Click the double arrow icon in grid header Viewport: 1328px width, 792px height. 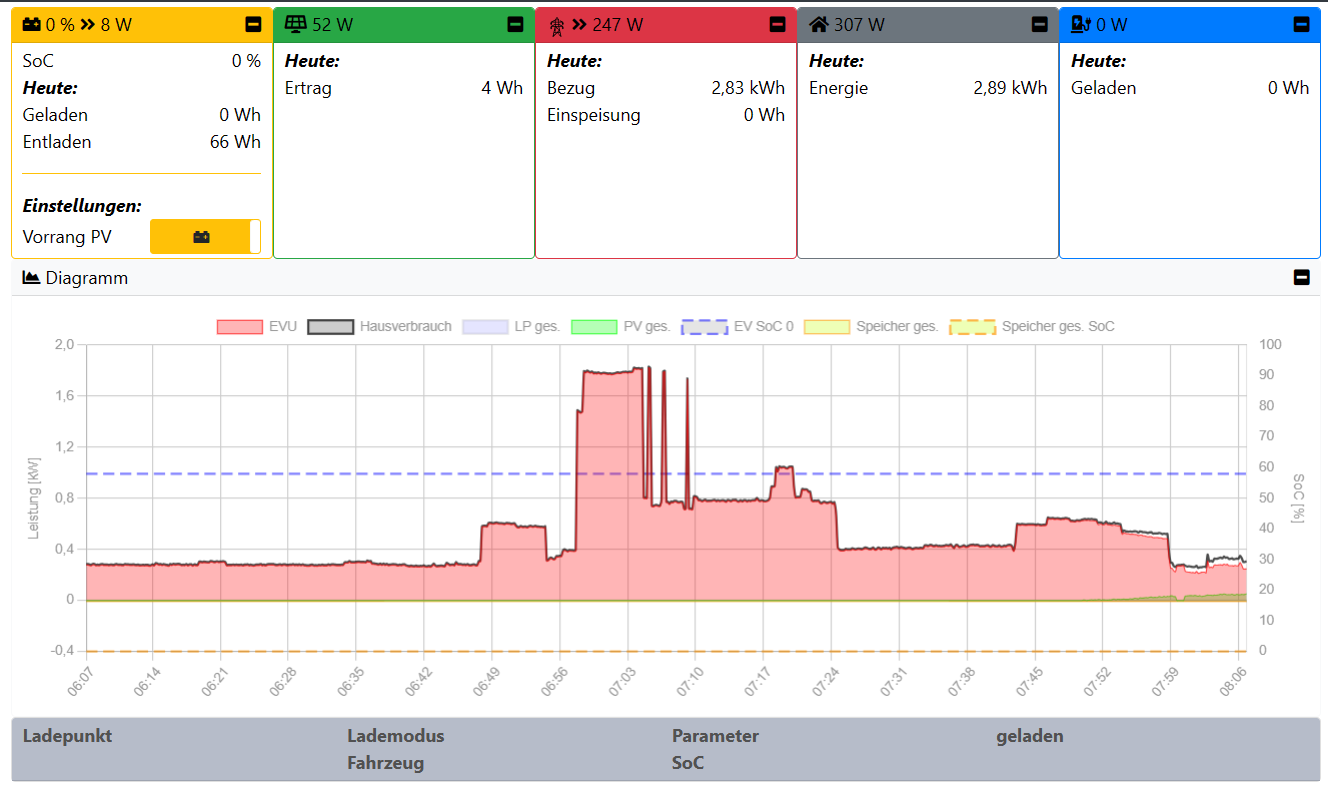click(579, 25)
